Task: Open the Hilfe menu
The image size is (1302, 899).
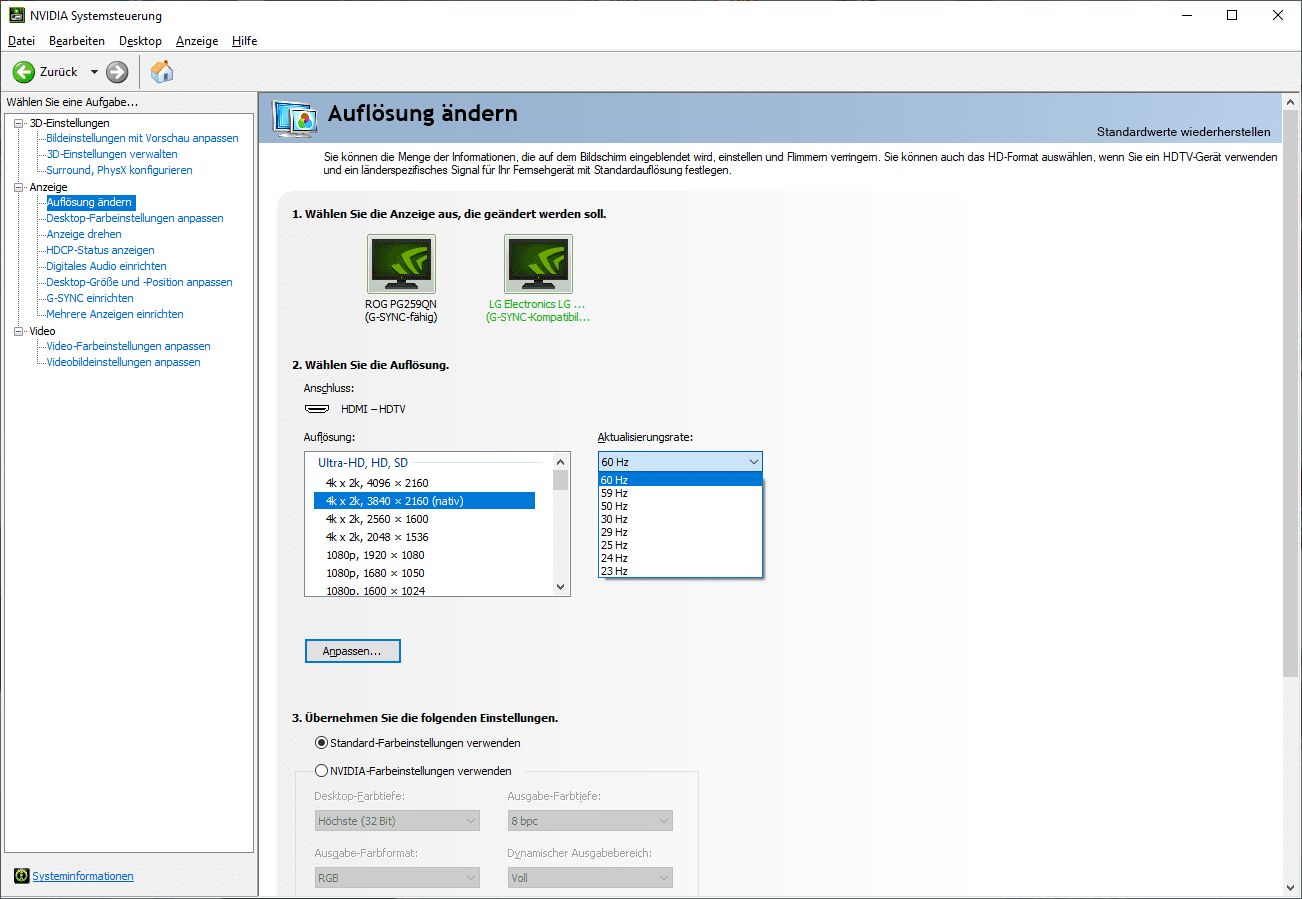Action: point(244,41)
